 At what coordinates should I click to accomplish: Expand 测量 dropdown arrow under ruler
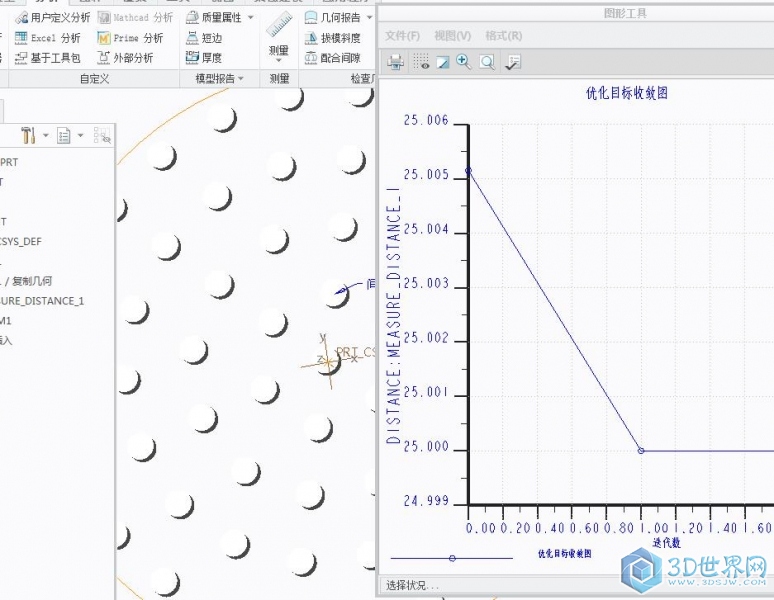279,60
